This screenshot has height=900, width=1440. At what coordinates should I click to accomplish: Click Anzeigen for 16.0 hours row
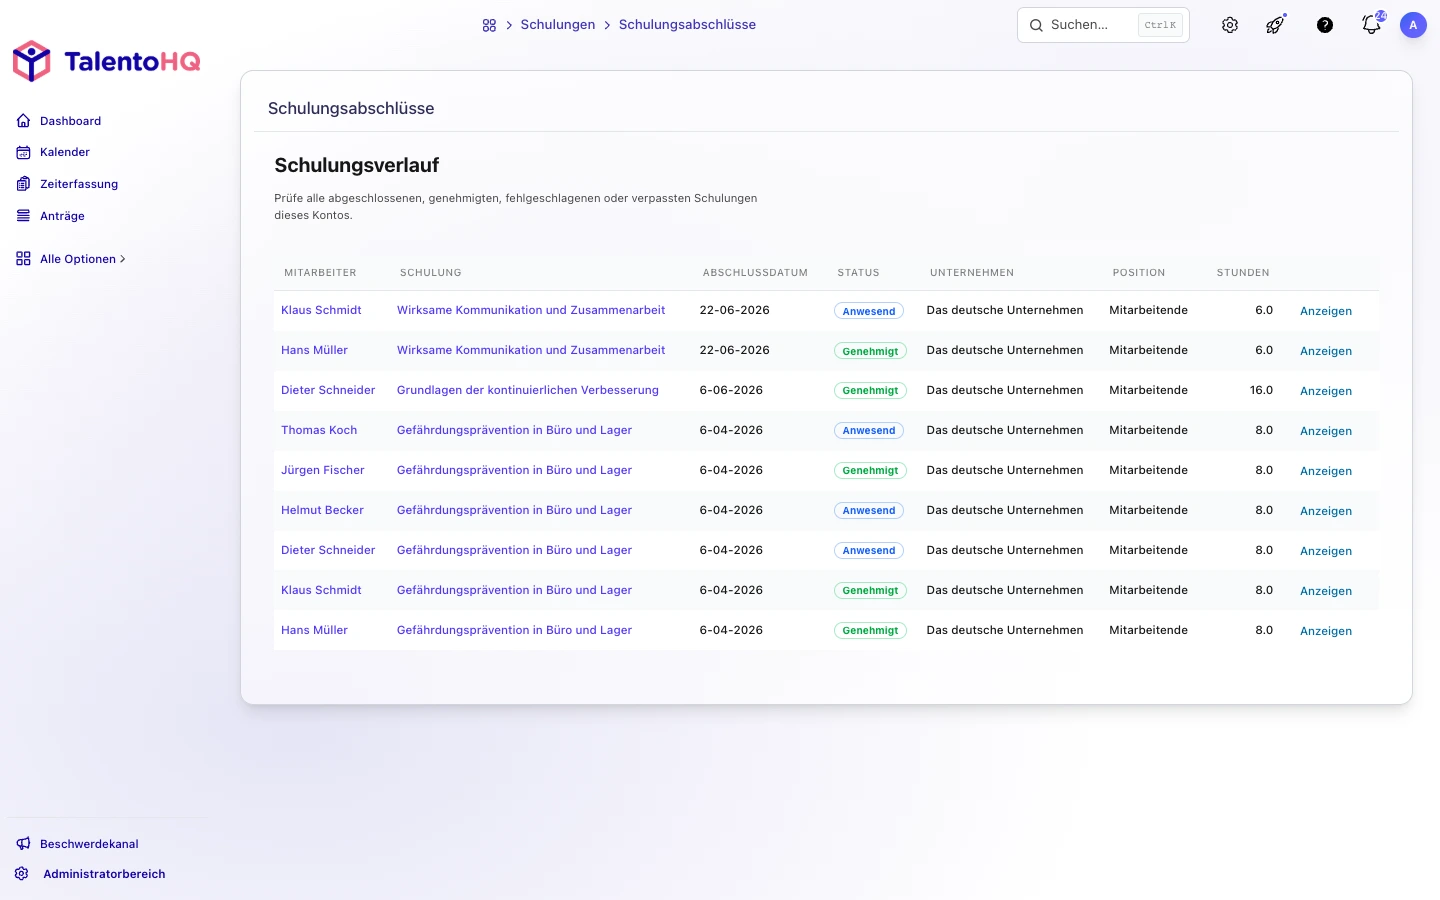point(1326,391)
